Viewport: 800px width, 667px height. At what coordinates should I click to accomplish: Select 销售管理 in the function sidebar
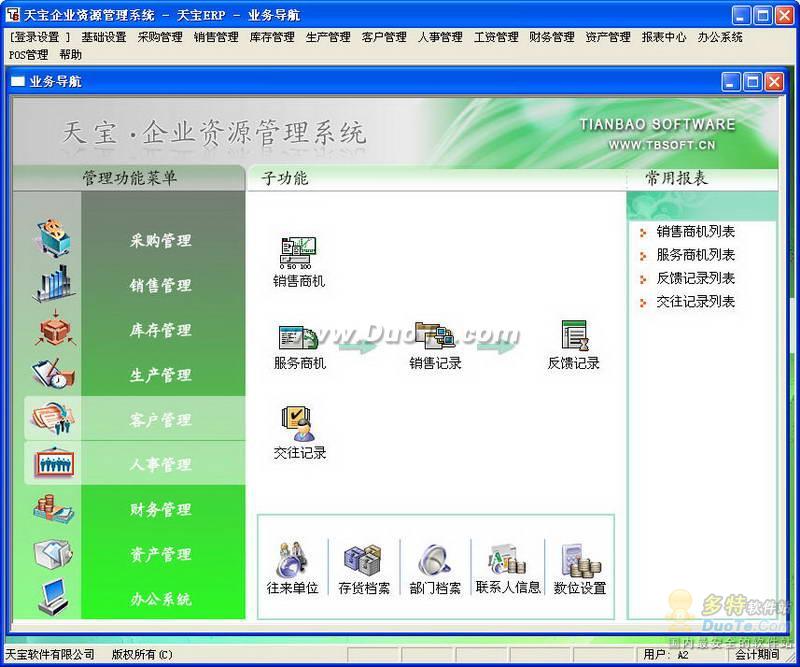point(161,285)
